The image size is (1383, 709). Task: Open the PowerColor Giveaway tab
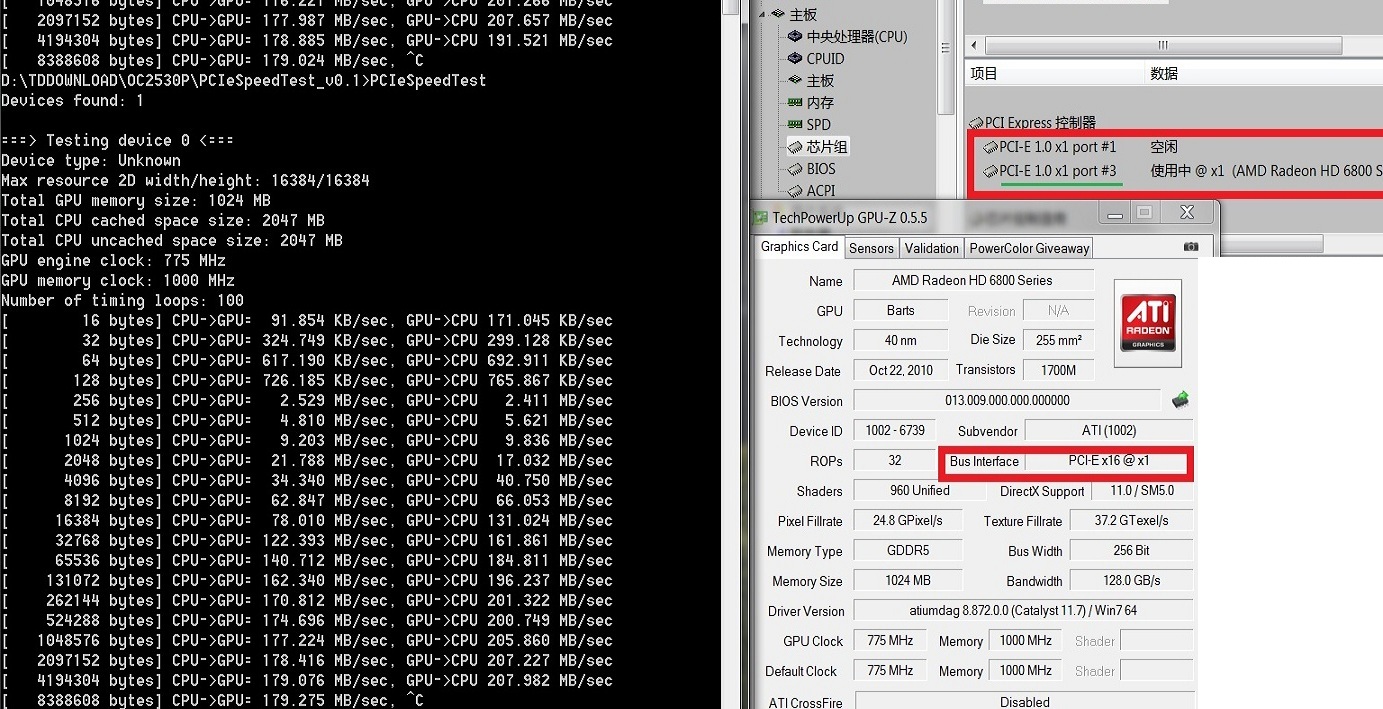[1029, 248]
